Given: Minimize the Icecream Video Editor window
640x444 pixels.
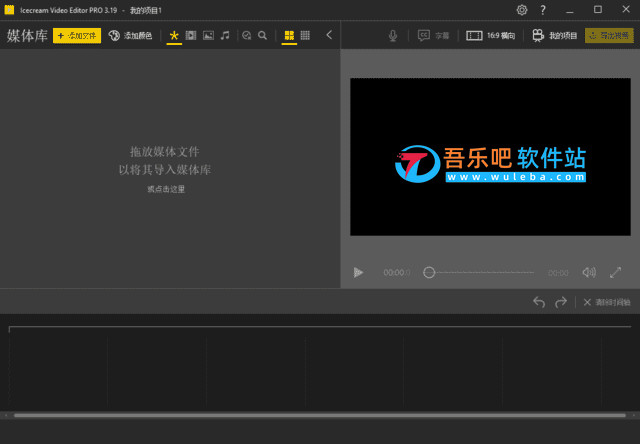Looking at the screenshot, I should [569, 10].
